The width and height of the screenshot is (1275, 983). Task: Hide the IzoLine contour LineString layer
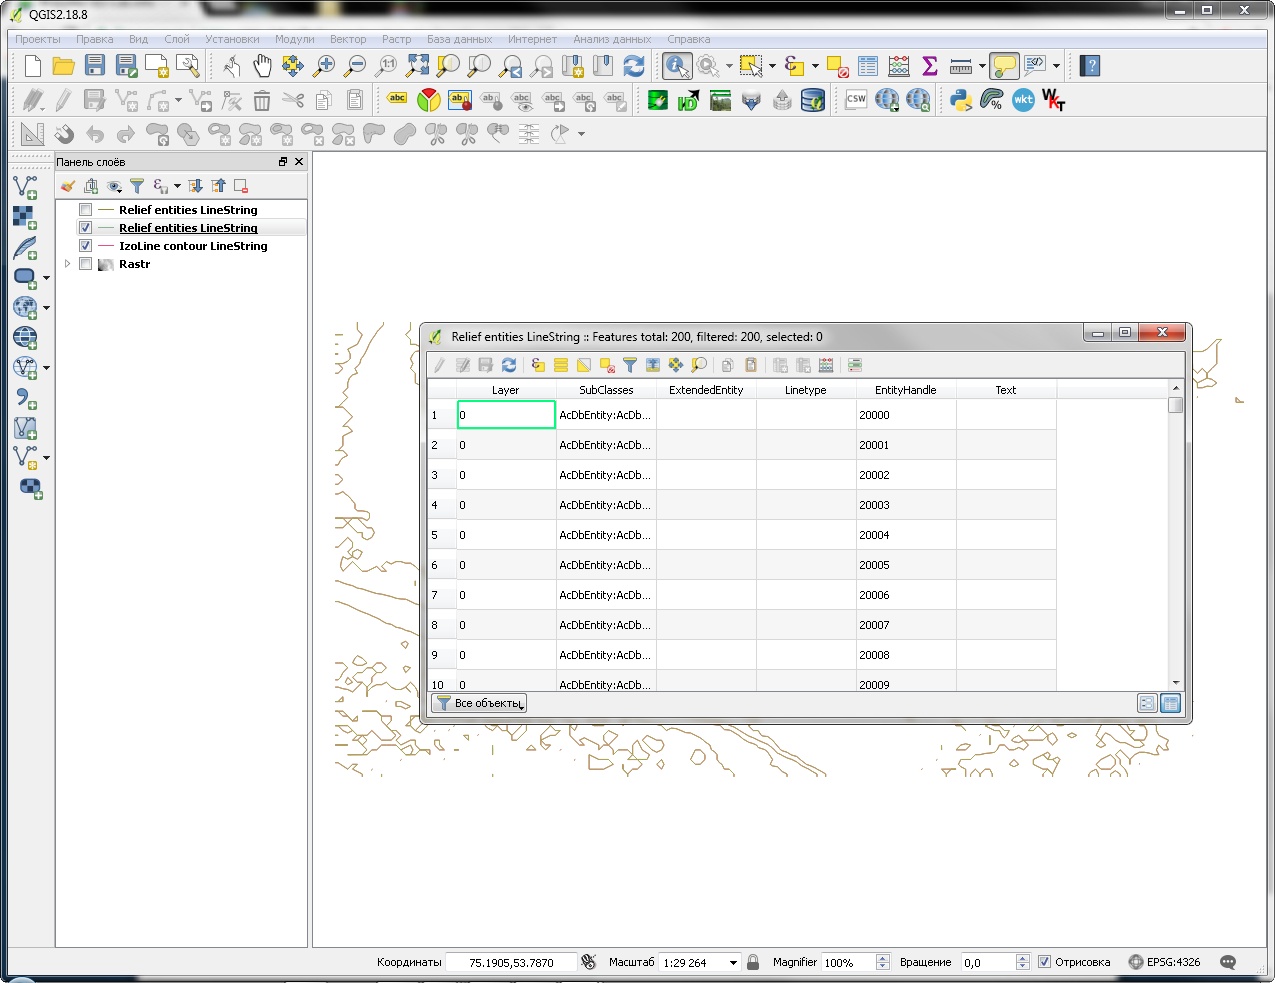coord(86,246)
